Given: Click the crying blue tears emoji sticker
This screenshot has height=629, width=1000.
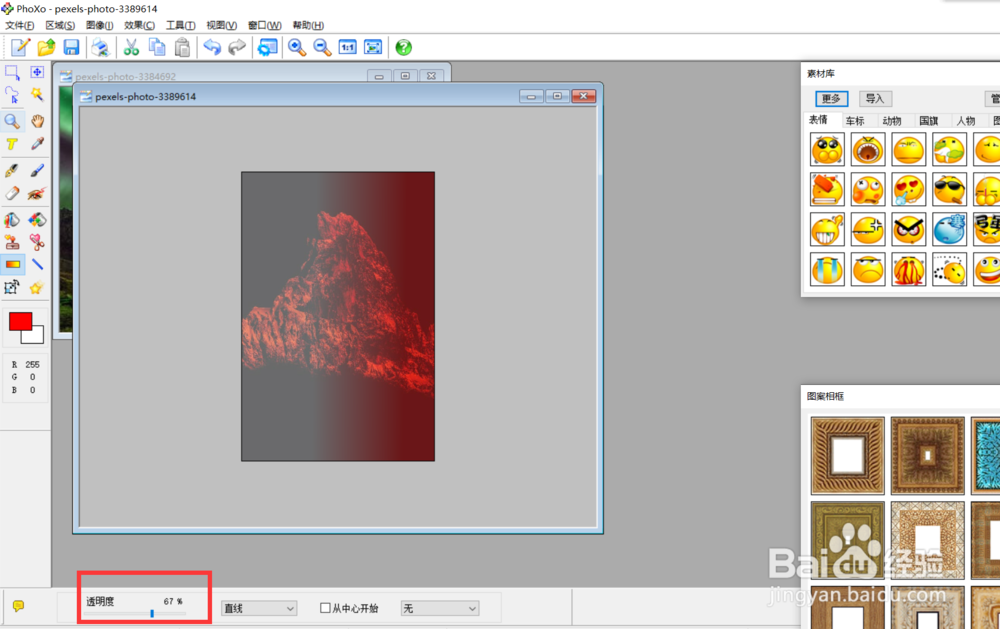Looking at the screenshot, I should [827, 269].
